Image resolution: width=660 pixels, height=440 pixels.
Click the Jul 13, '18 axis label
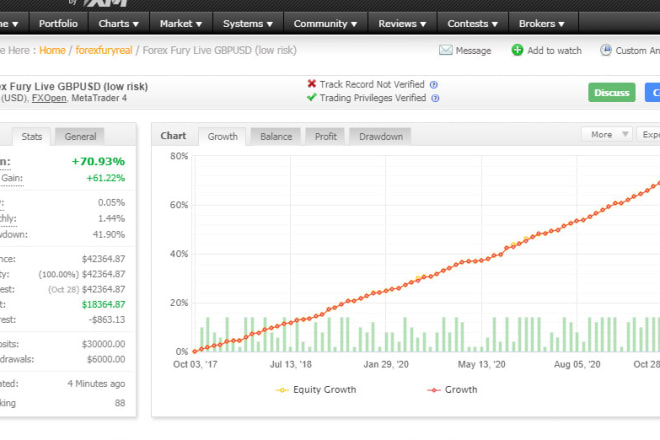[290, 364]
